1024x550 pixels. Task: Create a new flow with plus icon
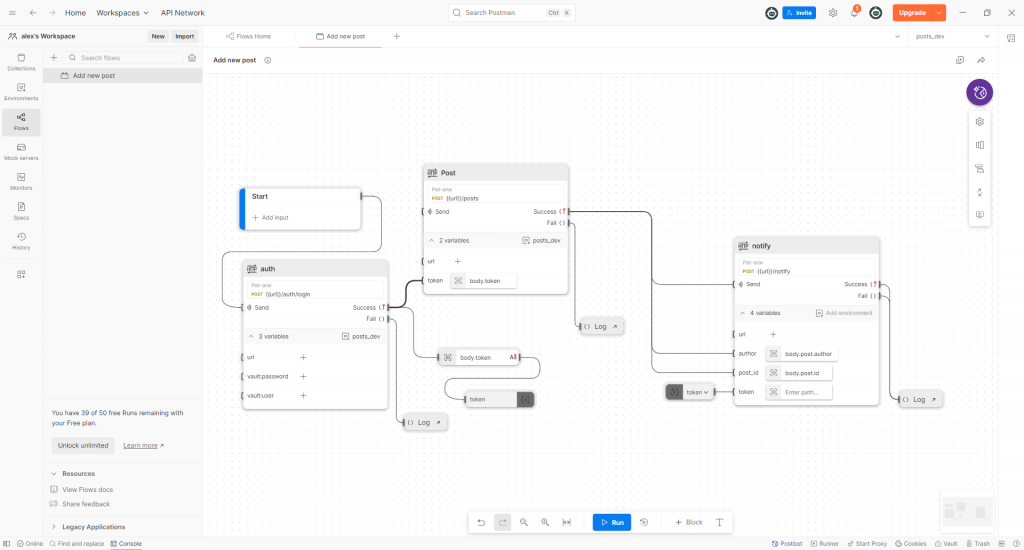pos(54,57)
